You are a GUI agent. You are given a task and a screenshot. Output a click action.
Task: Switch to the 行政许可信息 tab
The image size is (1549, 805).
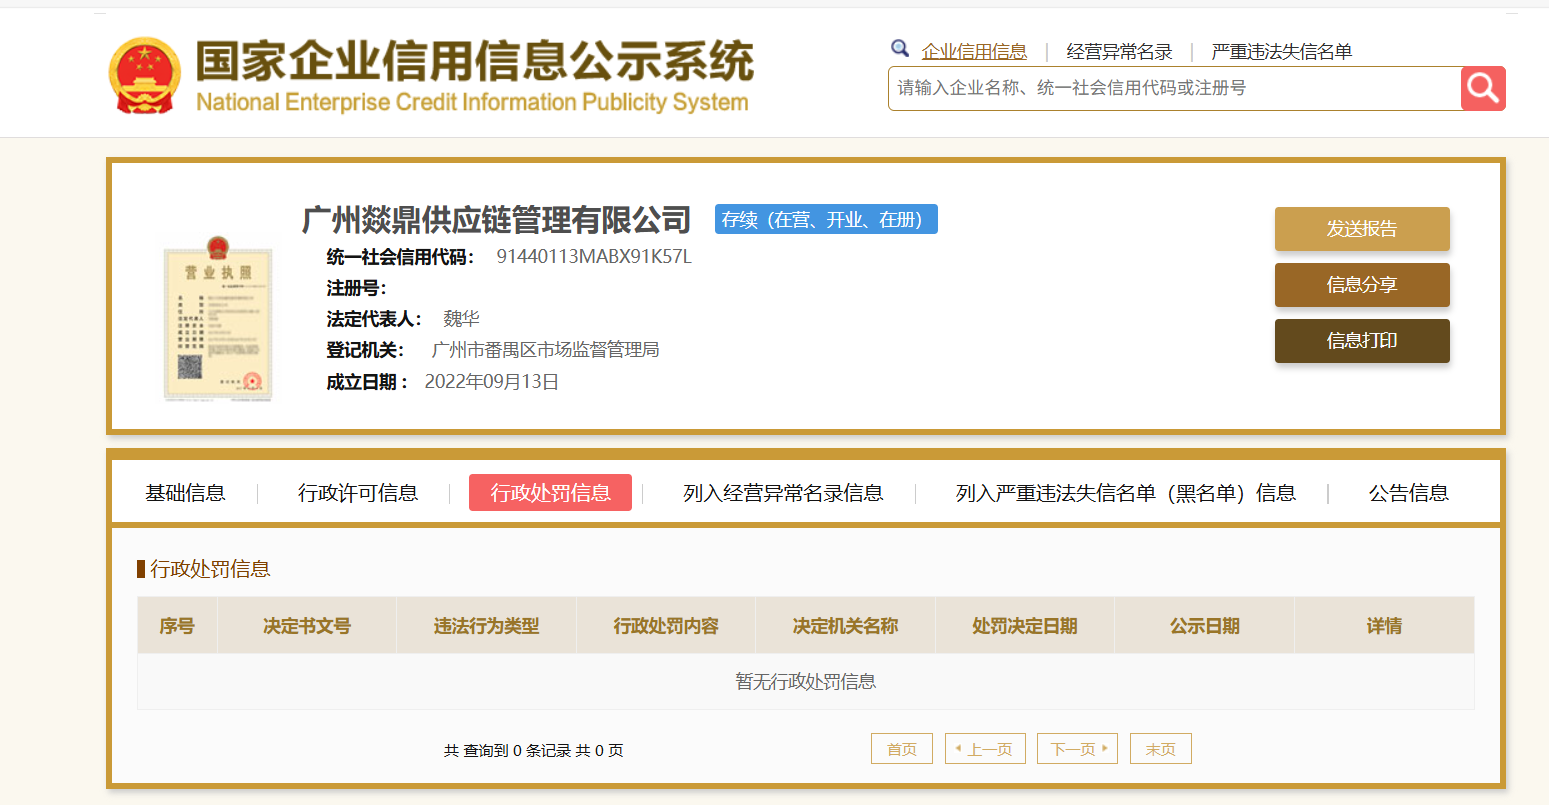pos(358,493)
